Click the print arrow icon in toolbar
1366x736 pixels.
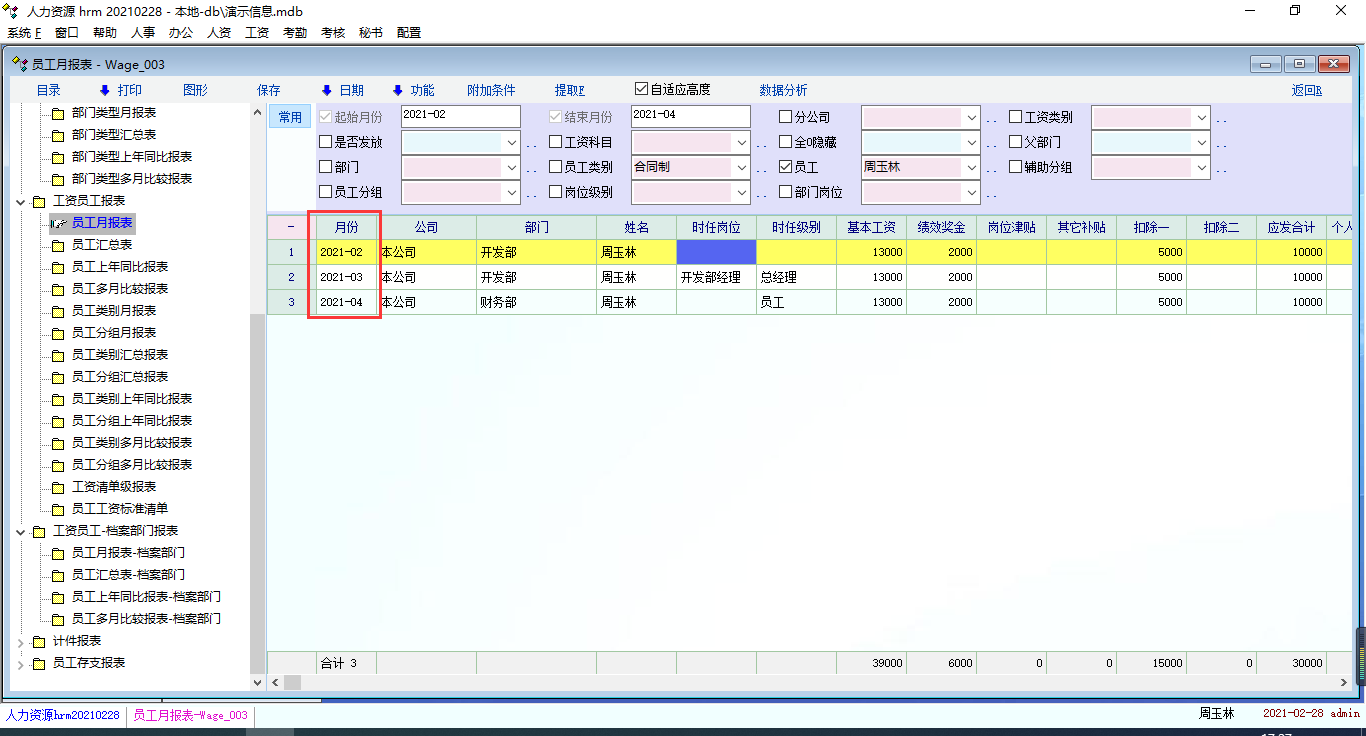point(104,90)
